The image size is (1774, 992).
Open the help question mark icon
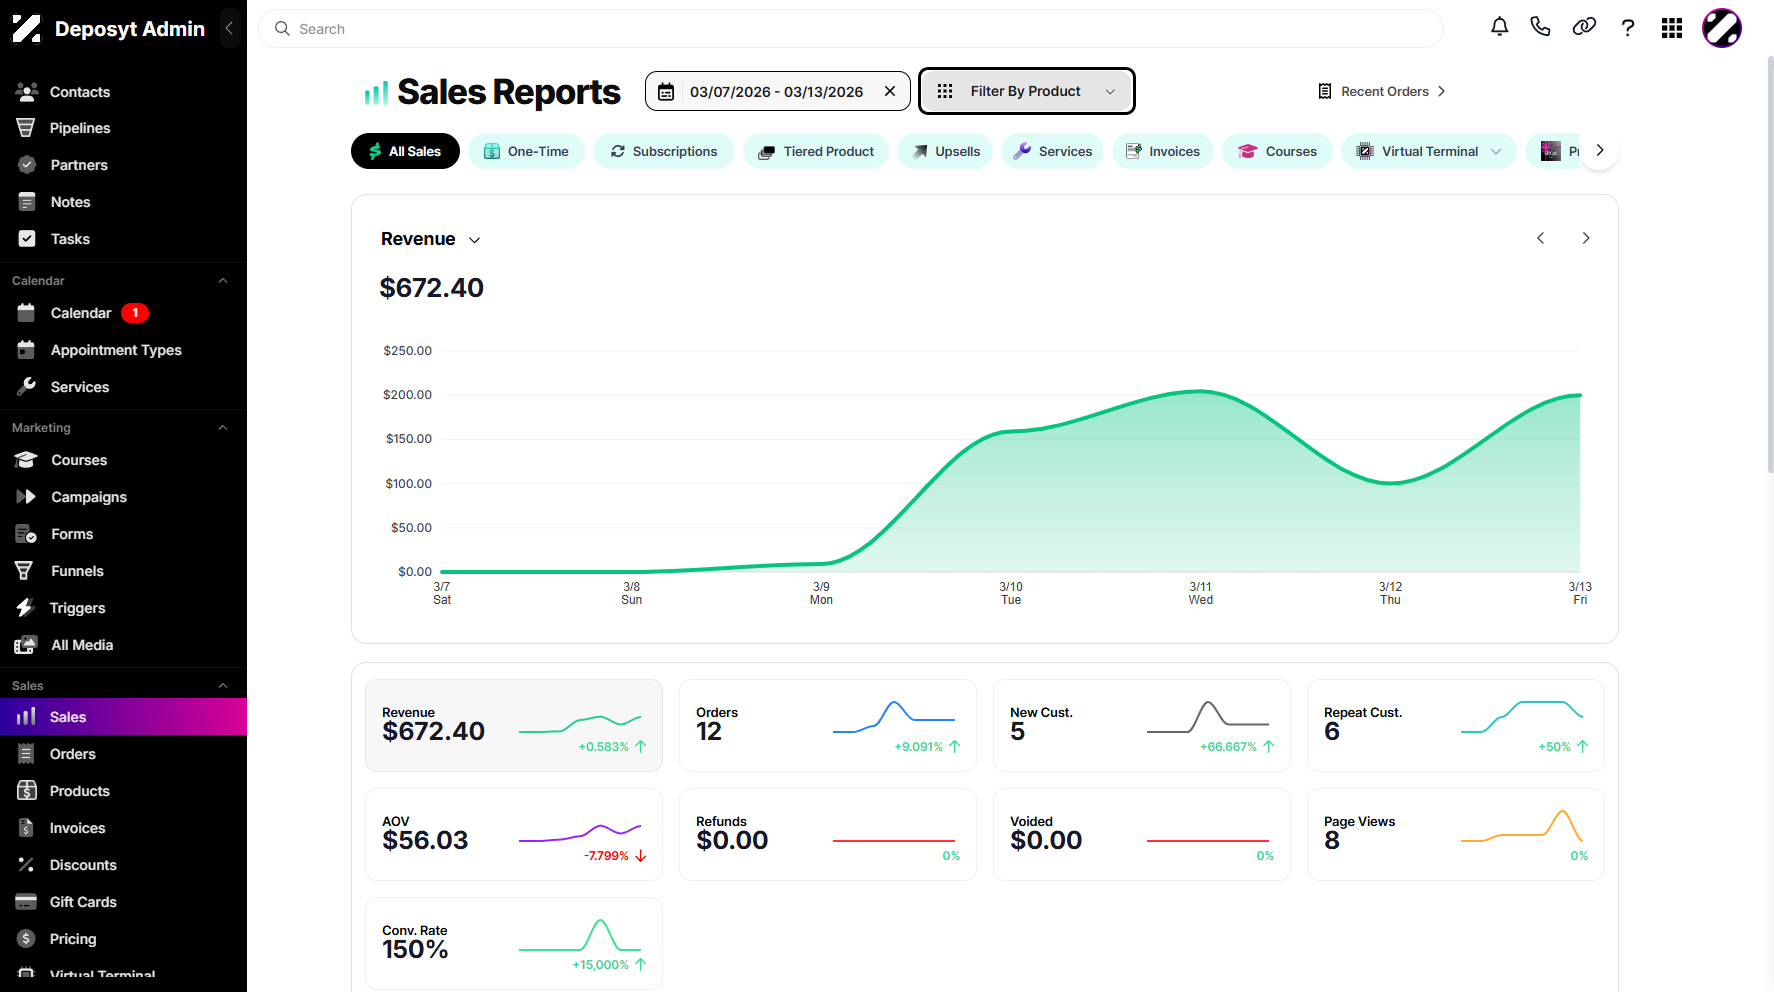pyautogui.click(x=1628, y=28)
